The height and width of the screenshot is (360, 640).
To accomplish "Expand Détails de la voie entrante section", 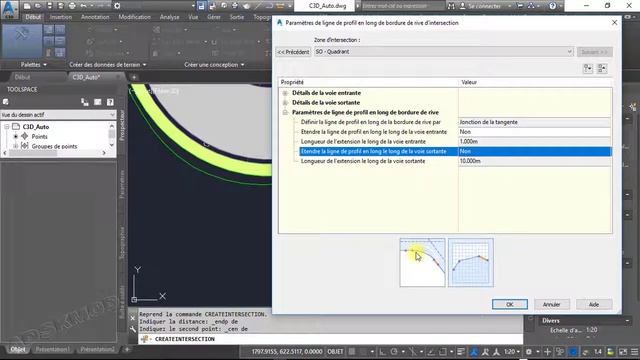I will 285,93.
